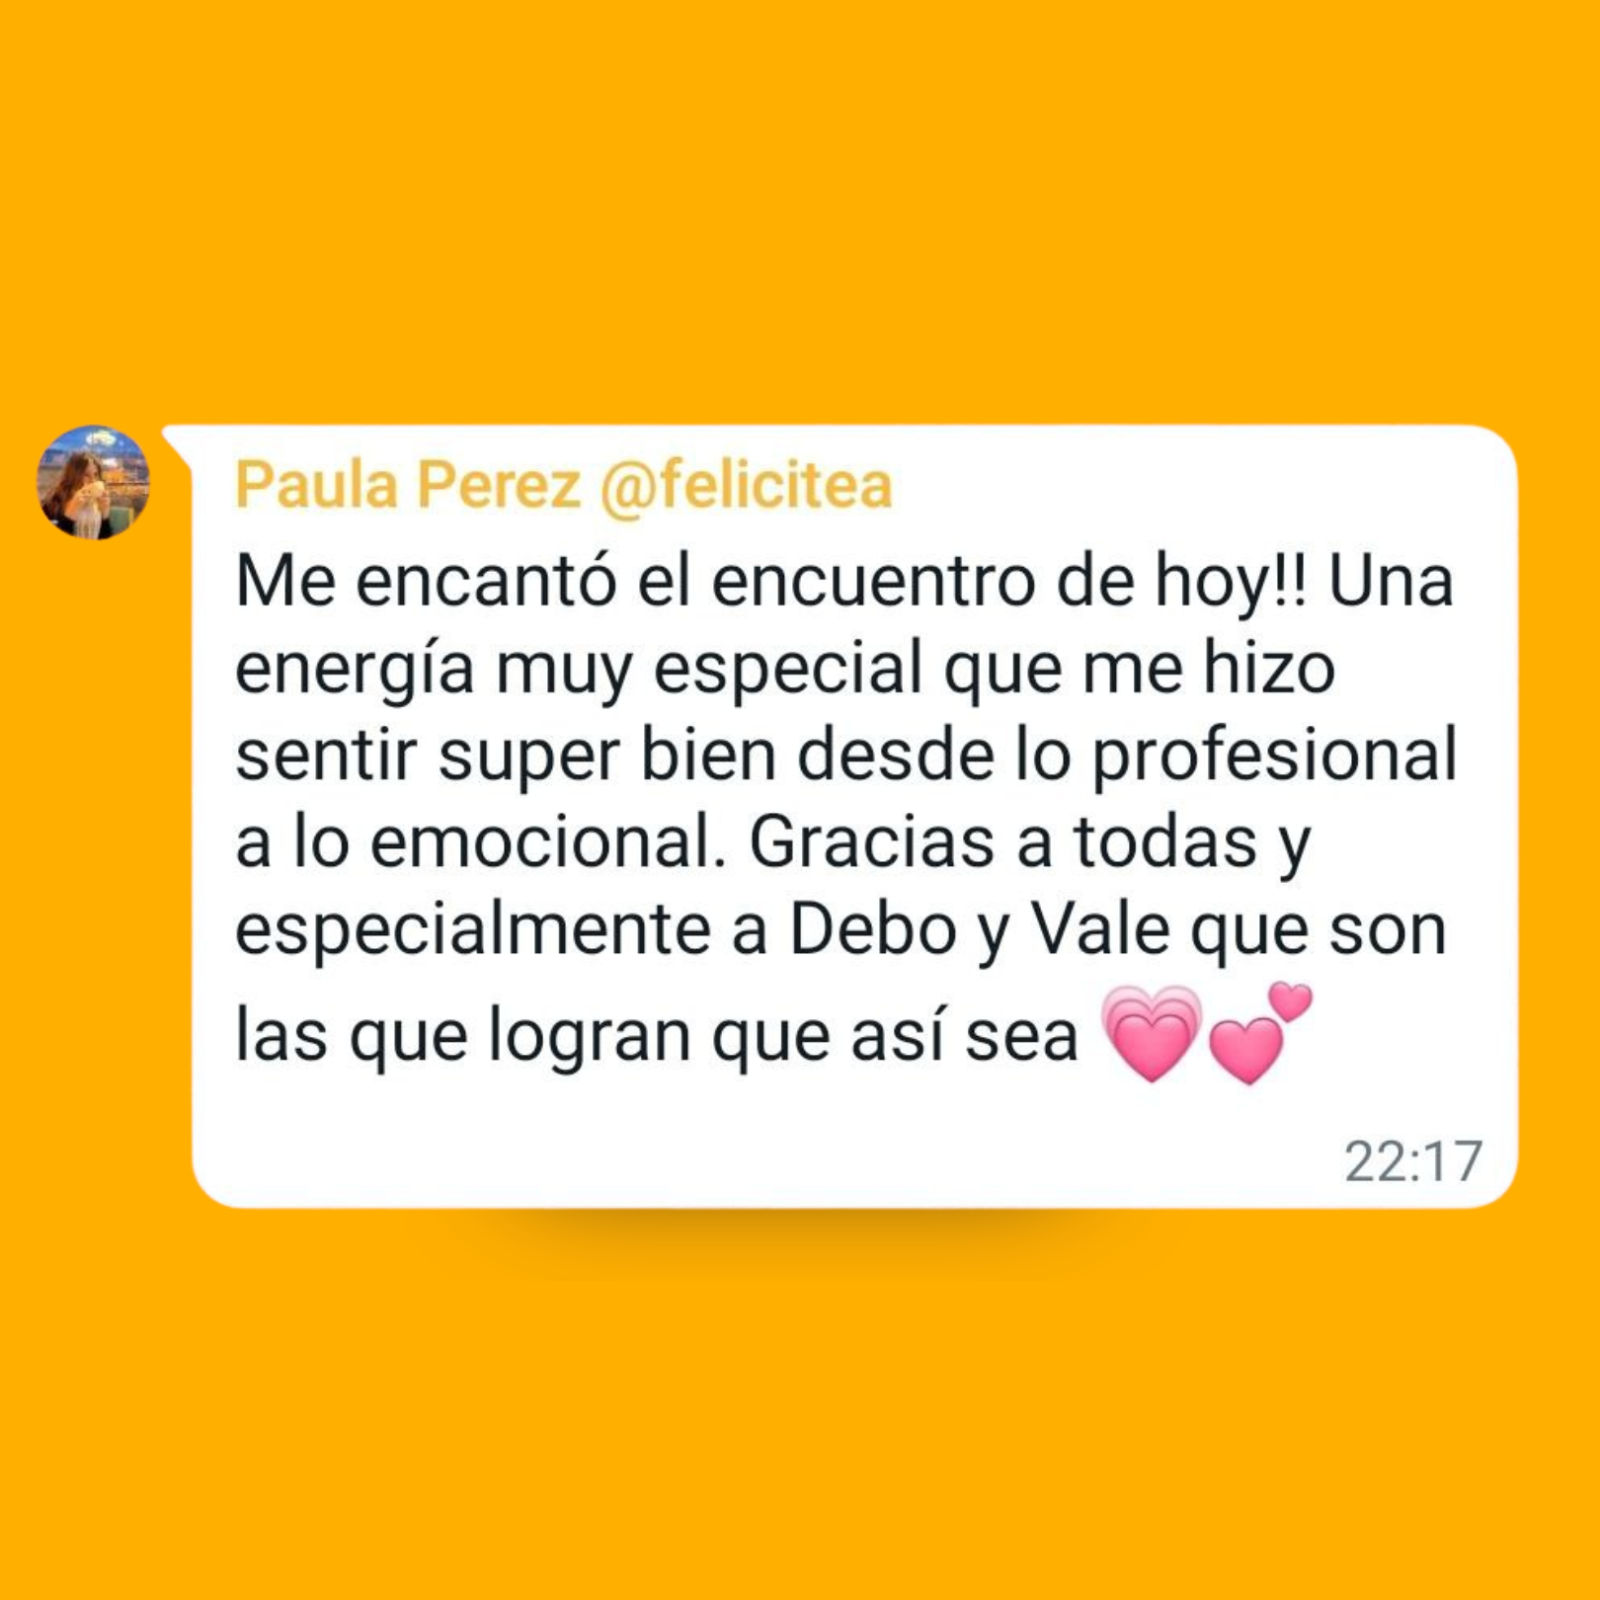Click the 22:17 message timestamp
The width and height of the screenshot is (1600, 1600).
click(1413, 1162)
